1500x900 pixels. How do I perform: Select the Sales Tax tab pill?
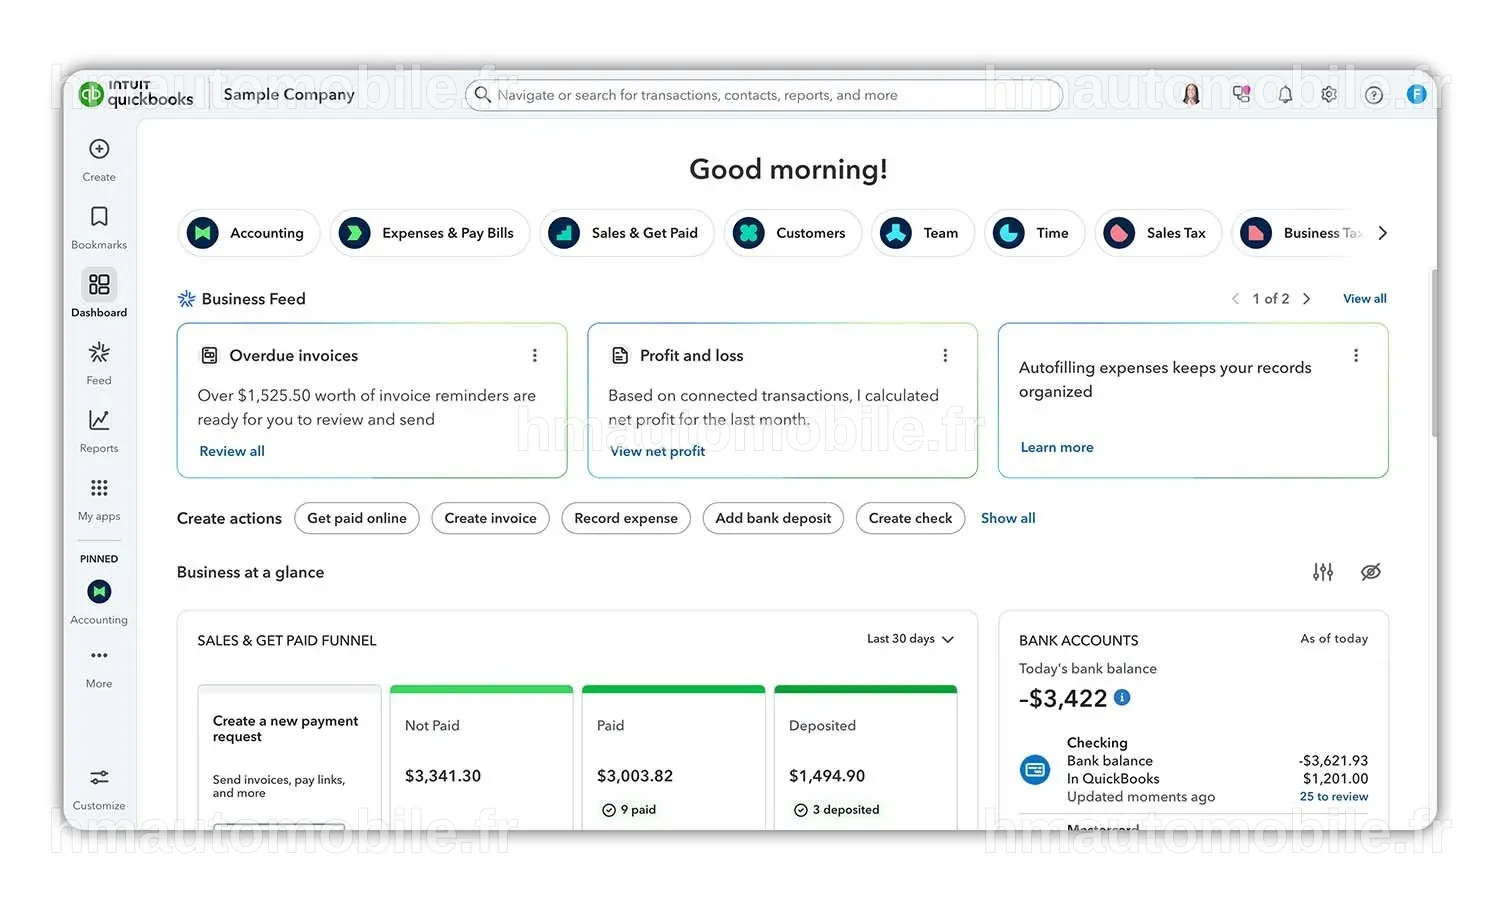(1158, 233)
